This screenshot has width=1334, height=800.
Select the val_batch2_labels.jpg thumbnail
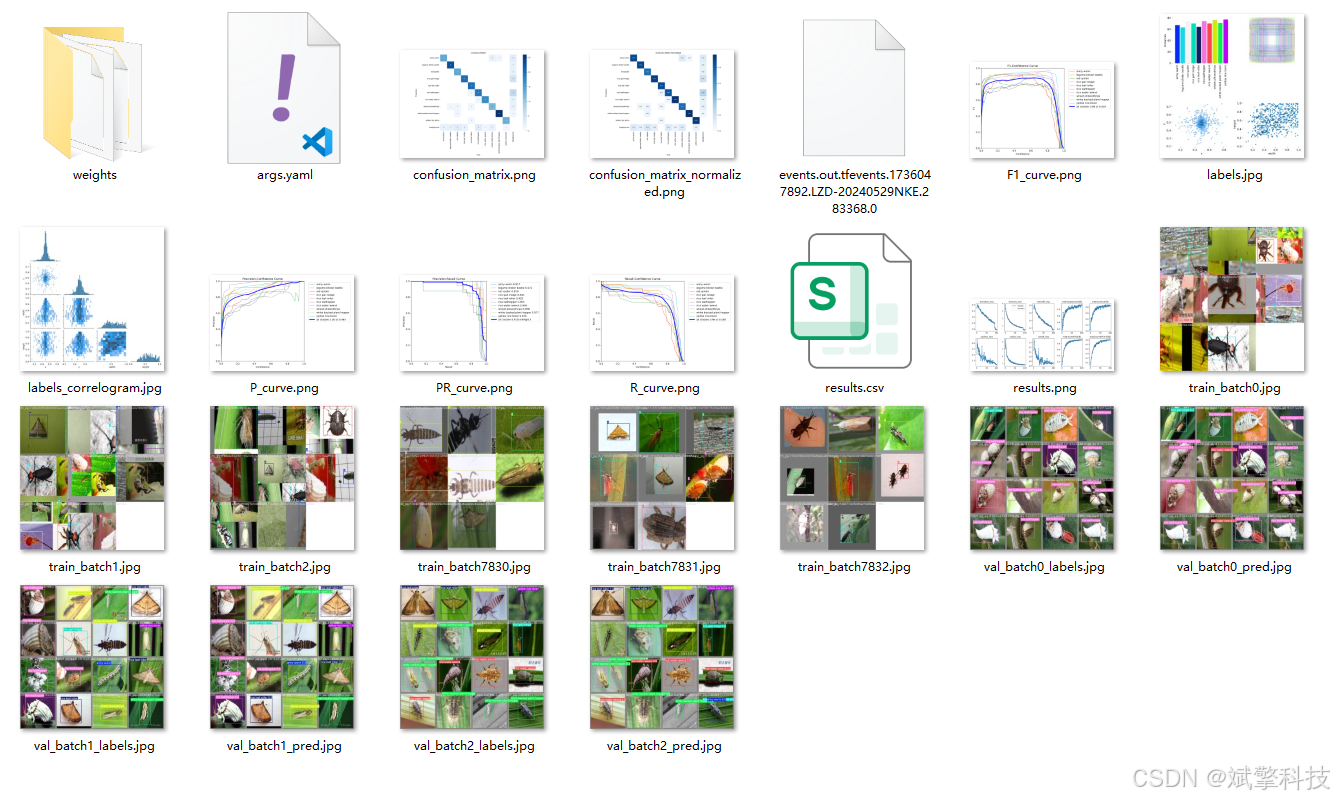(474, 657)
